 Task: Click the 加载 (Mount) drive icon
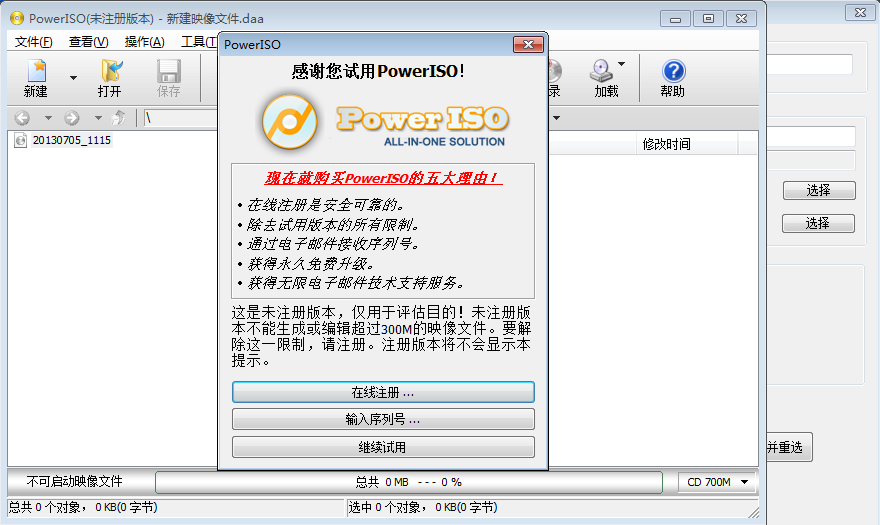[601, 72]
